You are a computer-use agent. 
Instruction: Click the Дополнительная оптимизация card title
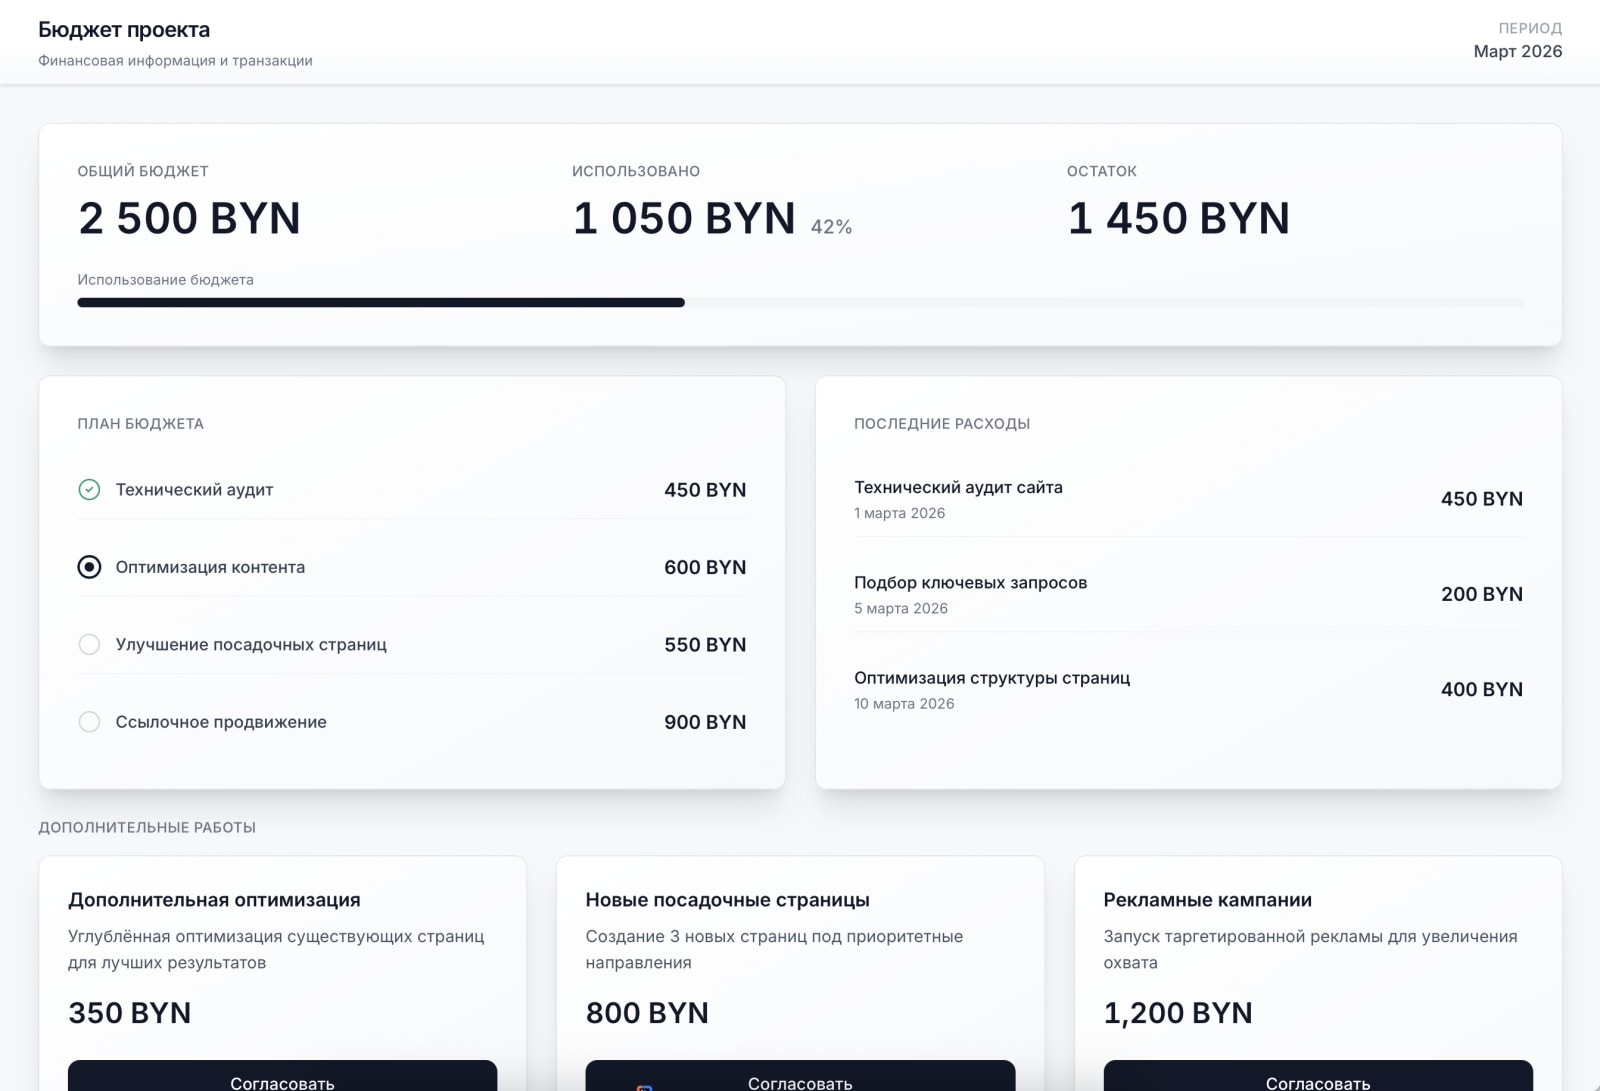click(x=214, y=900)
